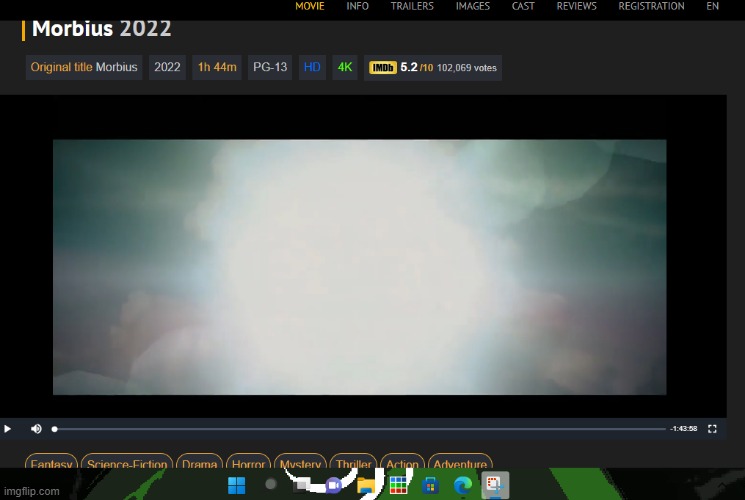Select the HD quality badge

[x=312, y=68]
